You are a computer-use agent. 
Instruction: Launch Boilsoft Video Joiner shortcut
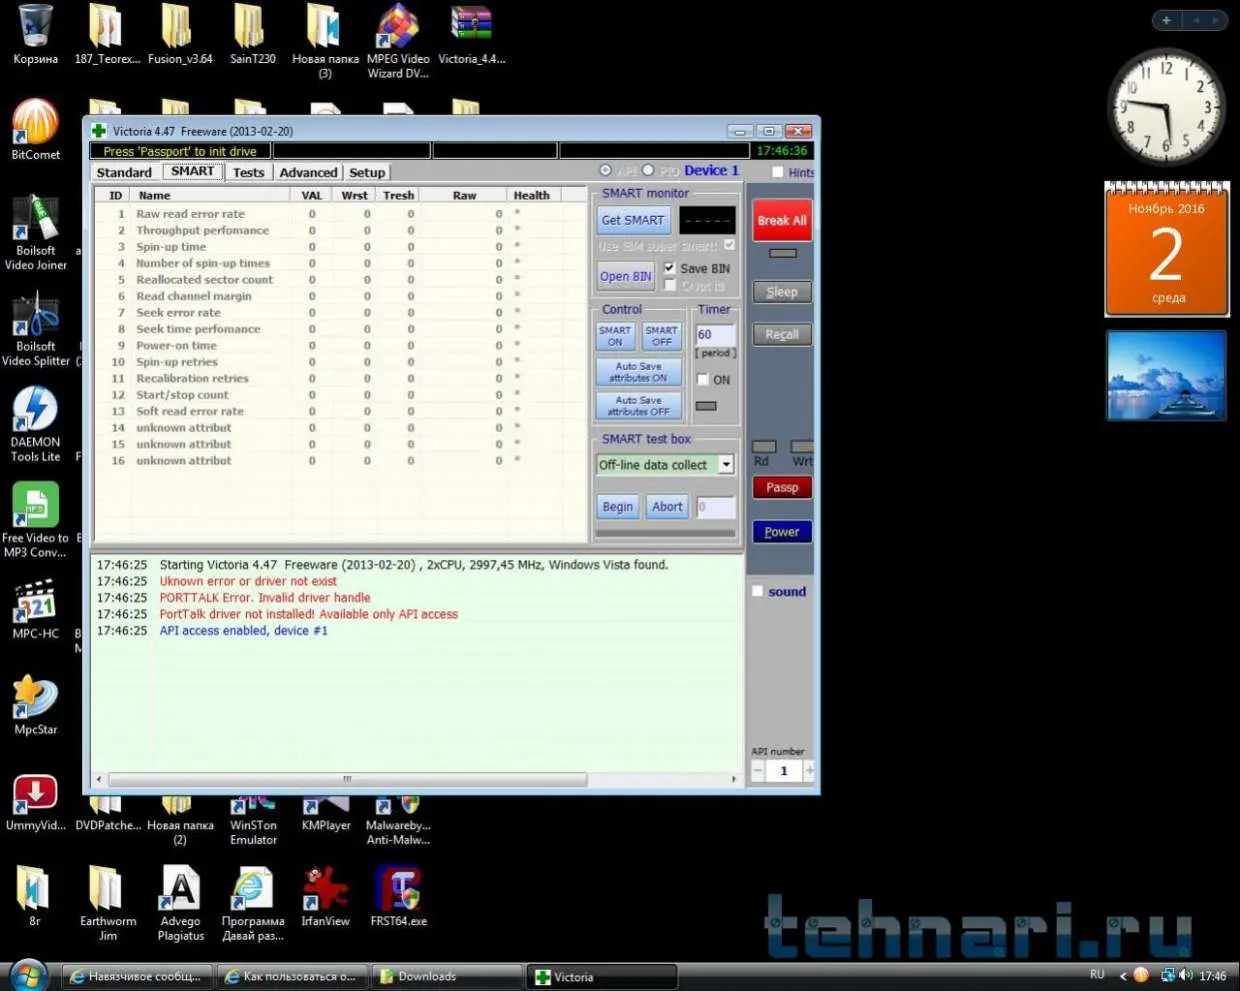click(x=35, y=232)
